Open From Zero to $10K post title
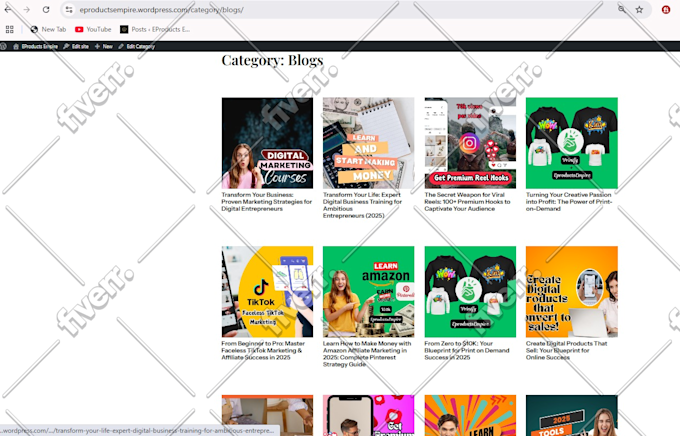 [467, 350]
